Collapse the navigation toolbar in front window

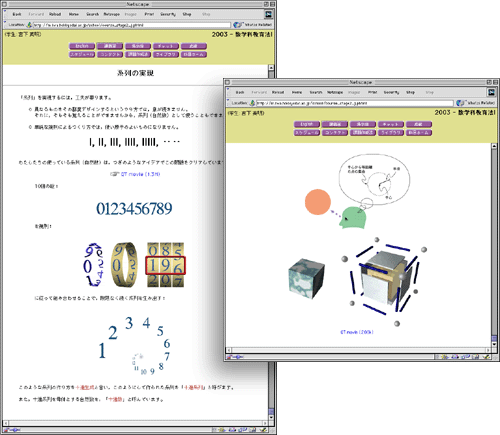coord(228,92)
